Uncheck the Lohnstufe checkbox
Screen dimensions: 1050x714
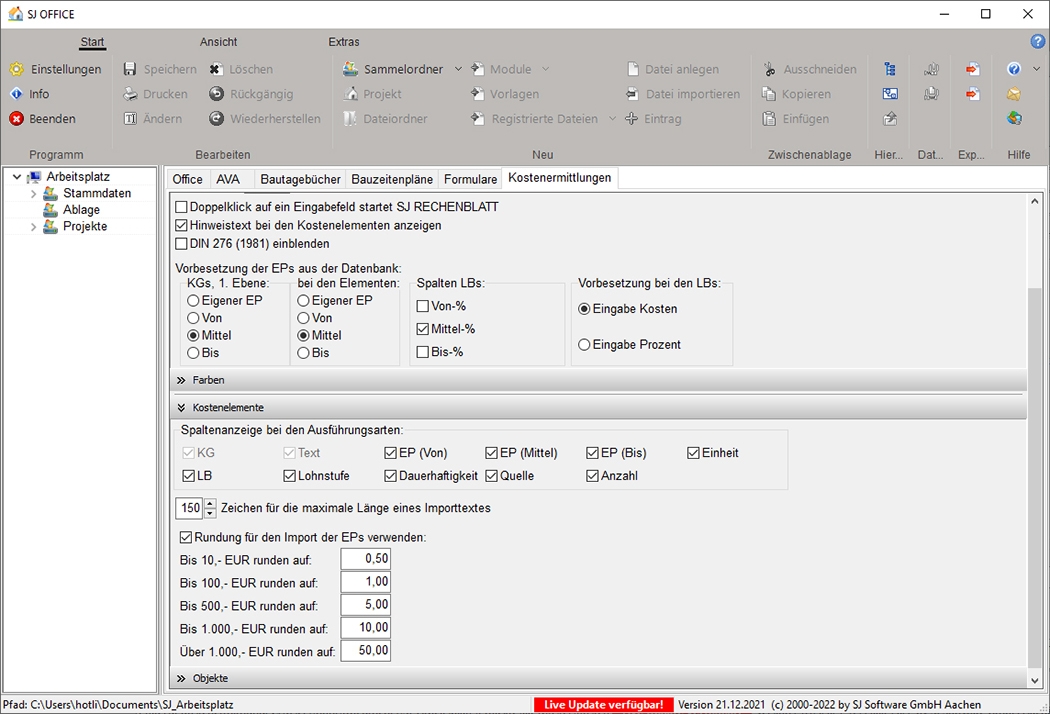click(x=289, y=476)
